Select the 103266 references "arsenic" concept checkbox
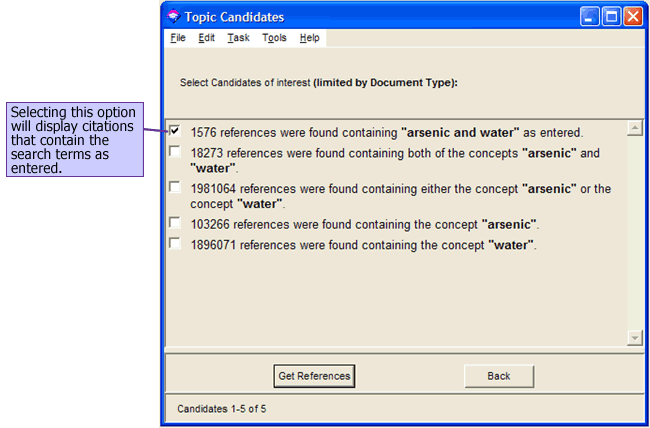The image size is (650, 428). click(175, 223)
